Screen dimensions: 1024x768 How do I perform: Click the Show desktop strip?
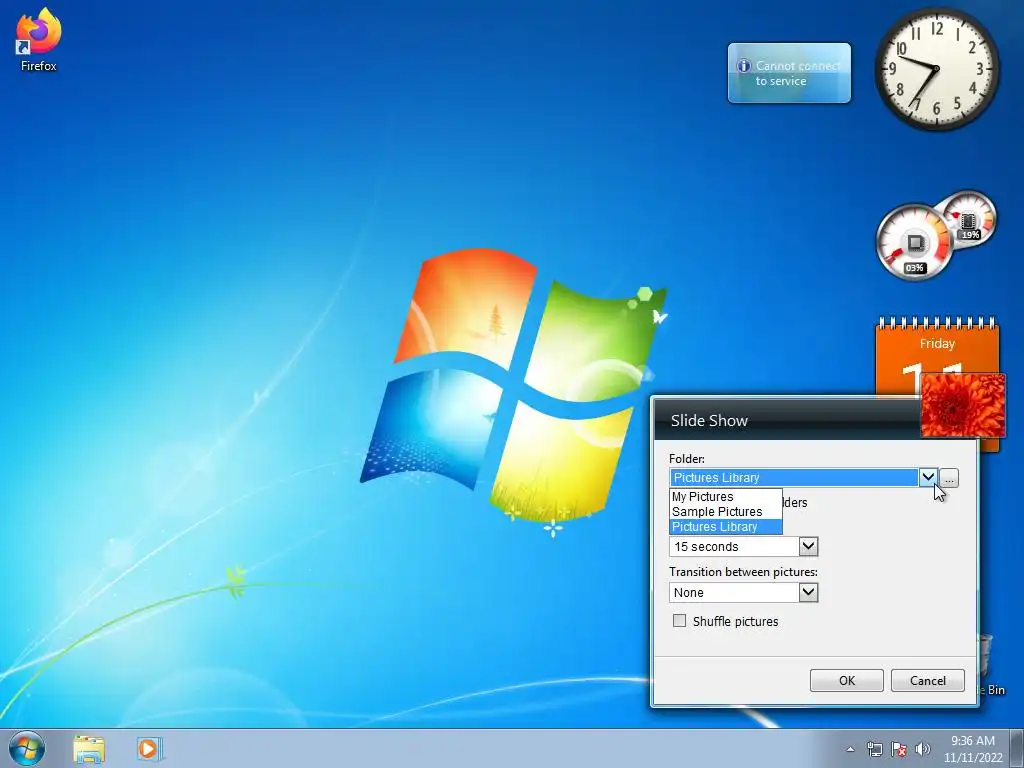tap(1017, 748)
